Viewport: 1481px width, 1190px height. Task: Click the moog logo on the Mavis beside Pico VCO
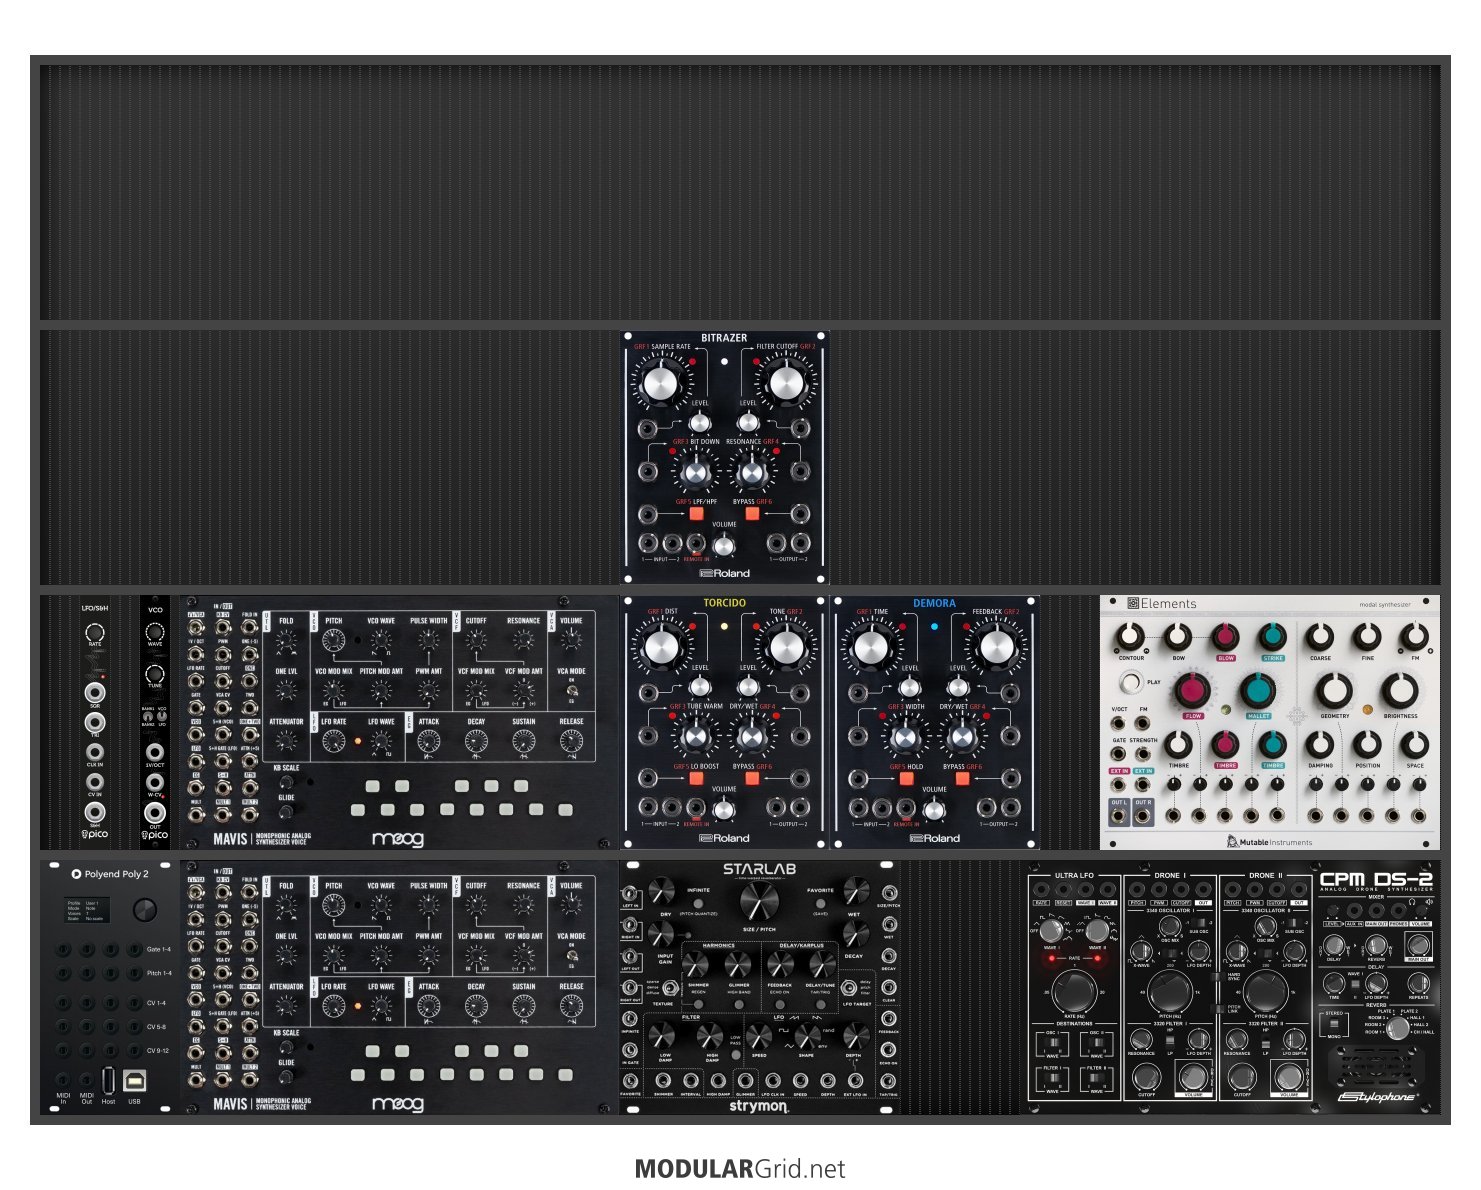(x=398, y=838)
